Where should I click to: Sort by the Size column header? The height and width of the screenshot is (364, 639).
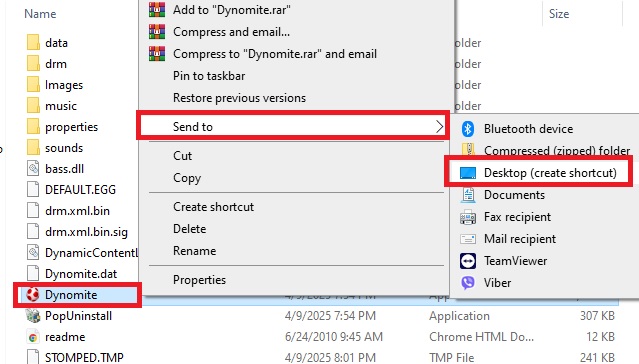(559, 14)
